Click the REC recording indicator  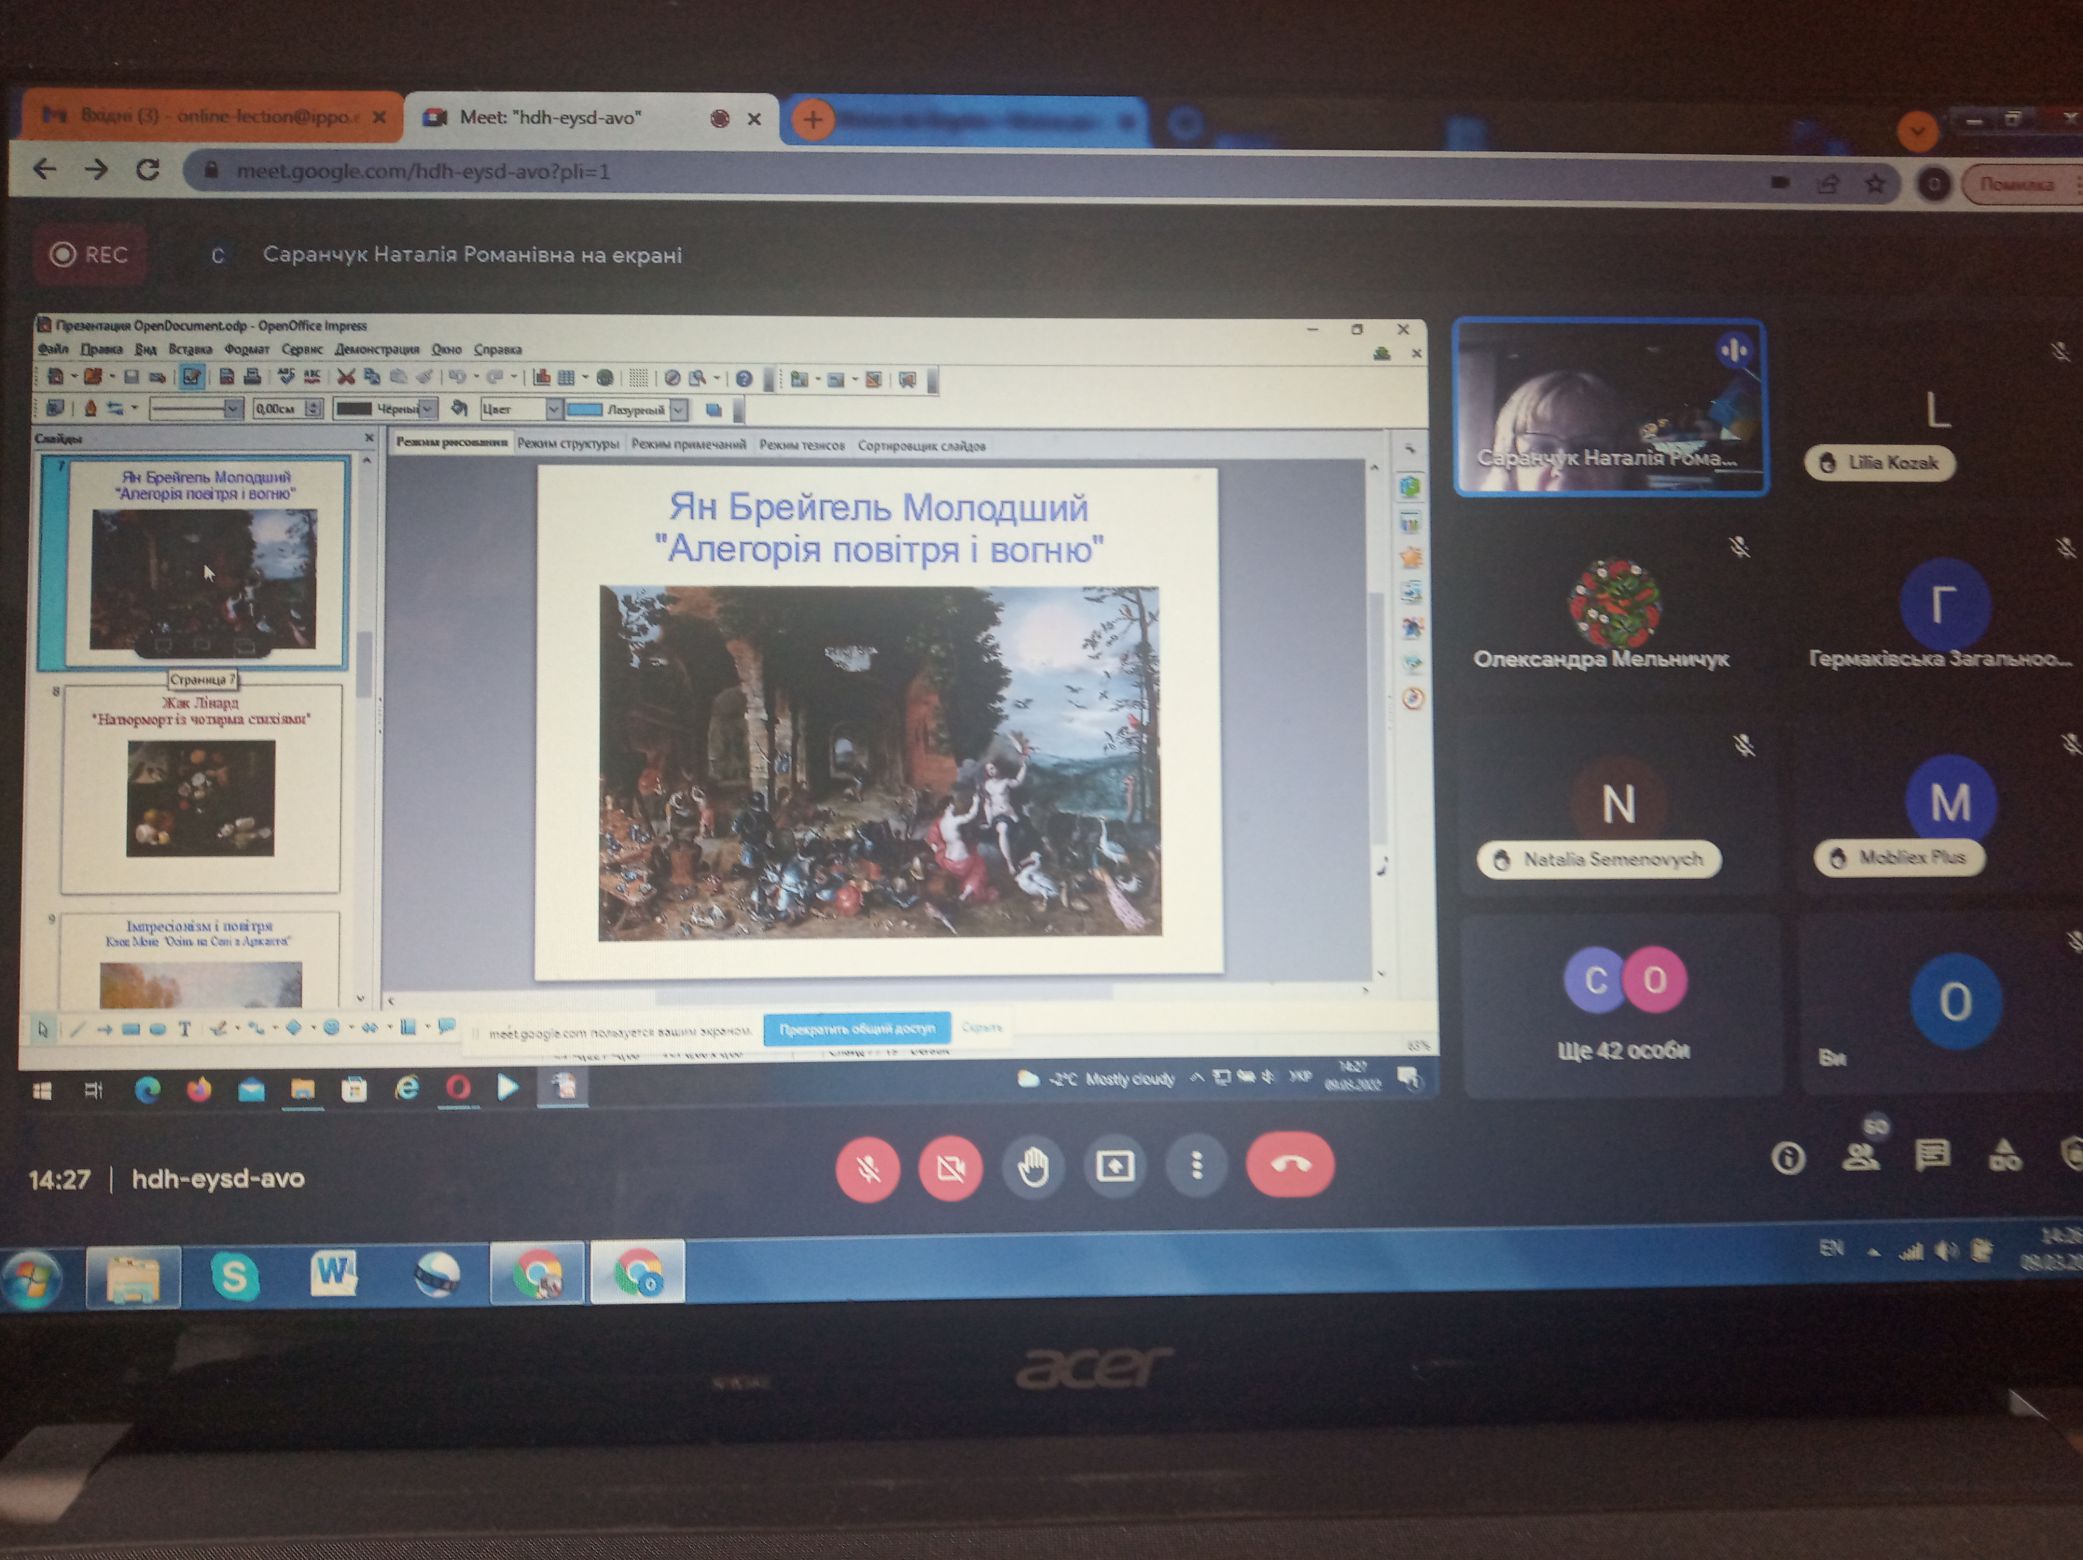pyautogui.click(x=90, y=255)
